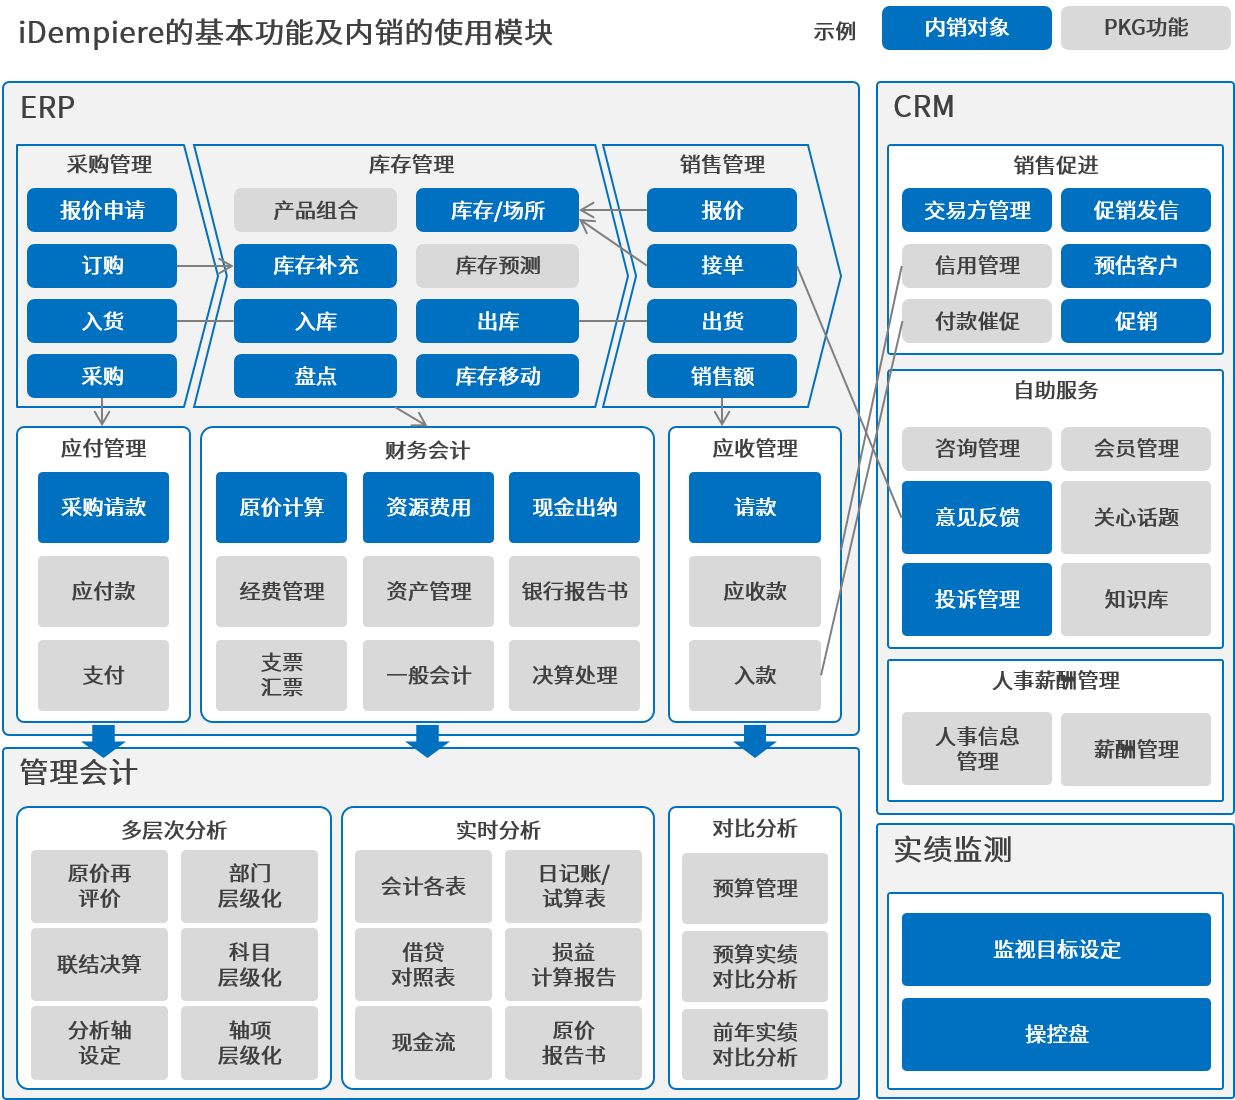
Task: Select the 付款催促 module box
Action: 977,321
